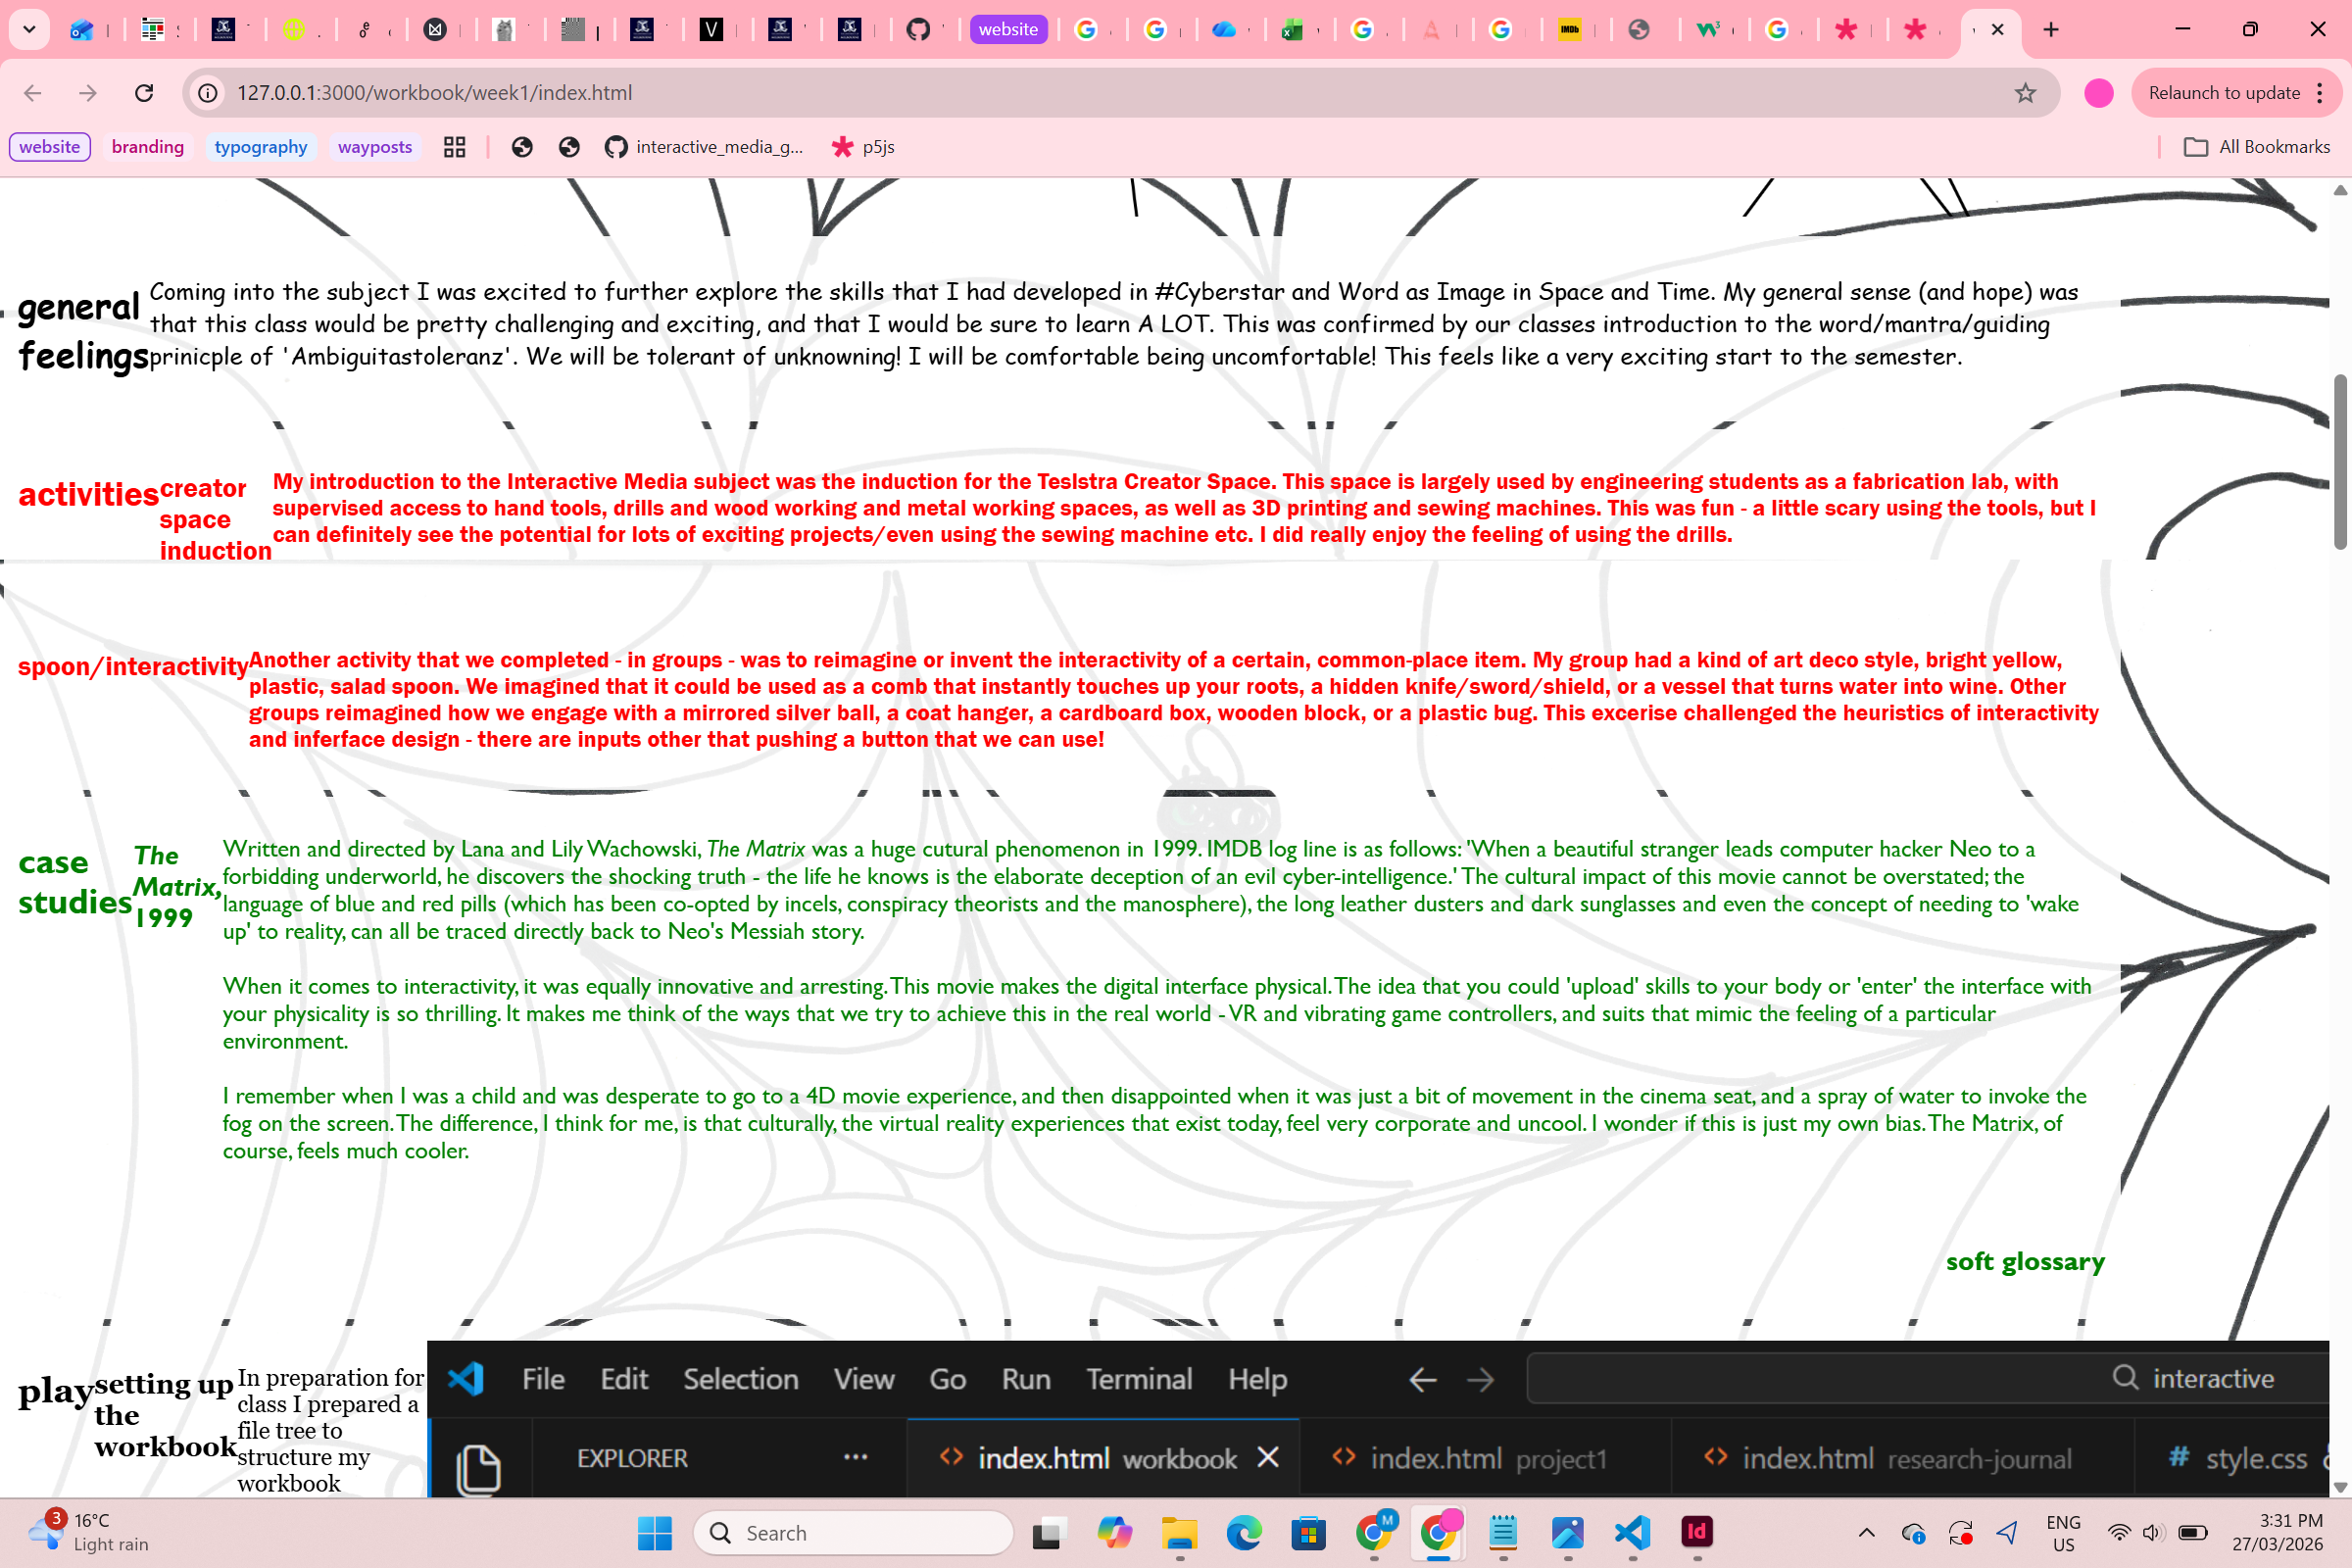Image resolution: width=2352 pixels, height=1568 pixels.
Task: Reload the current page
Action: point(144,93)
